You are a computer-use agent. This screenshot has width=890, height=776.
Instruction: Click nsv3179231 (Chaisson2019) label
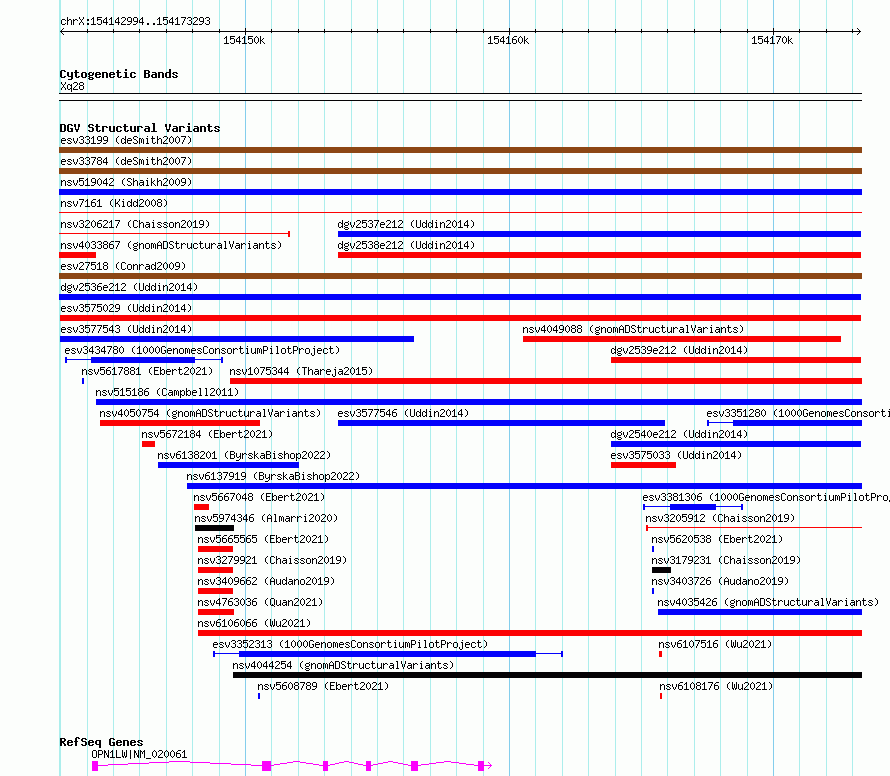[x=727, y=560]
